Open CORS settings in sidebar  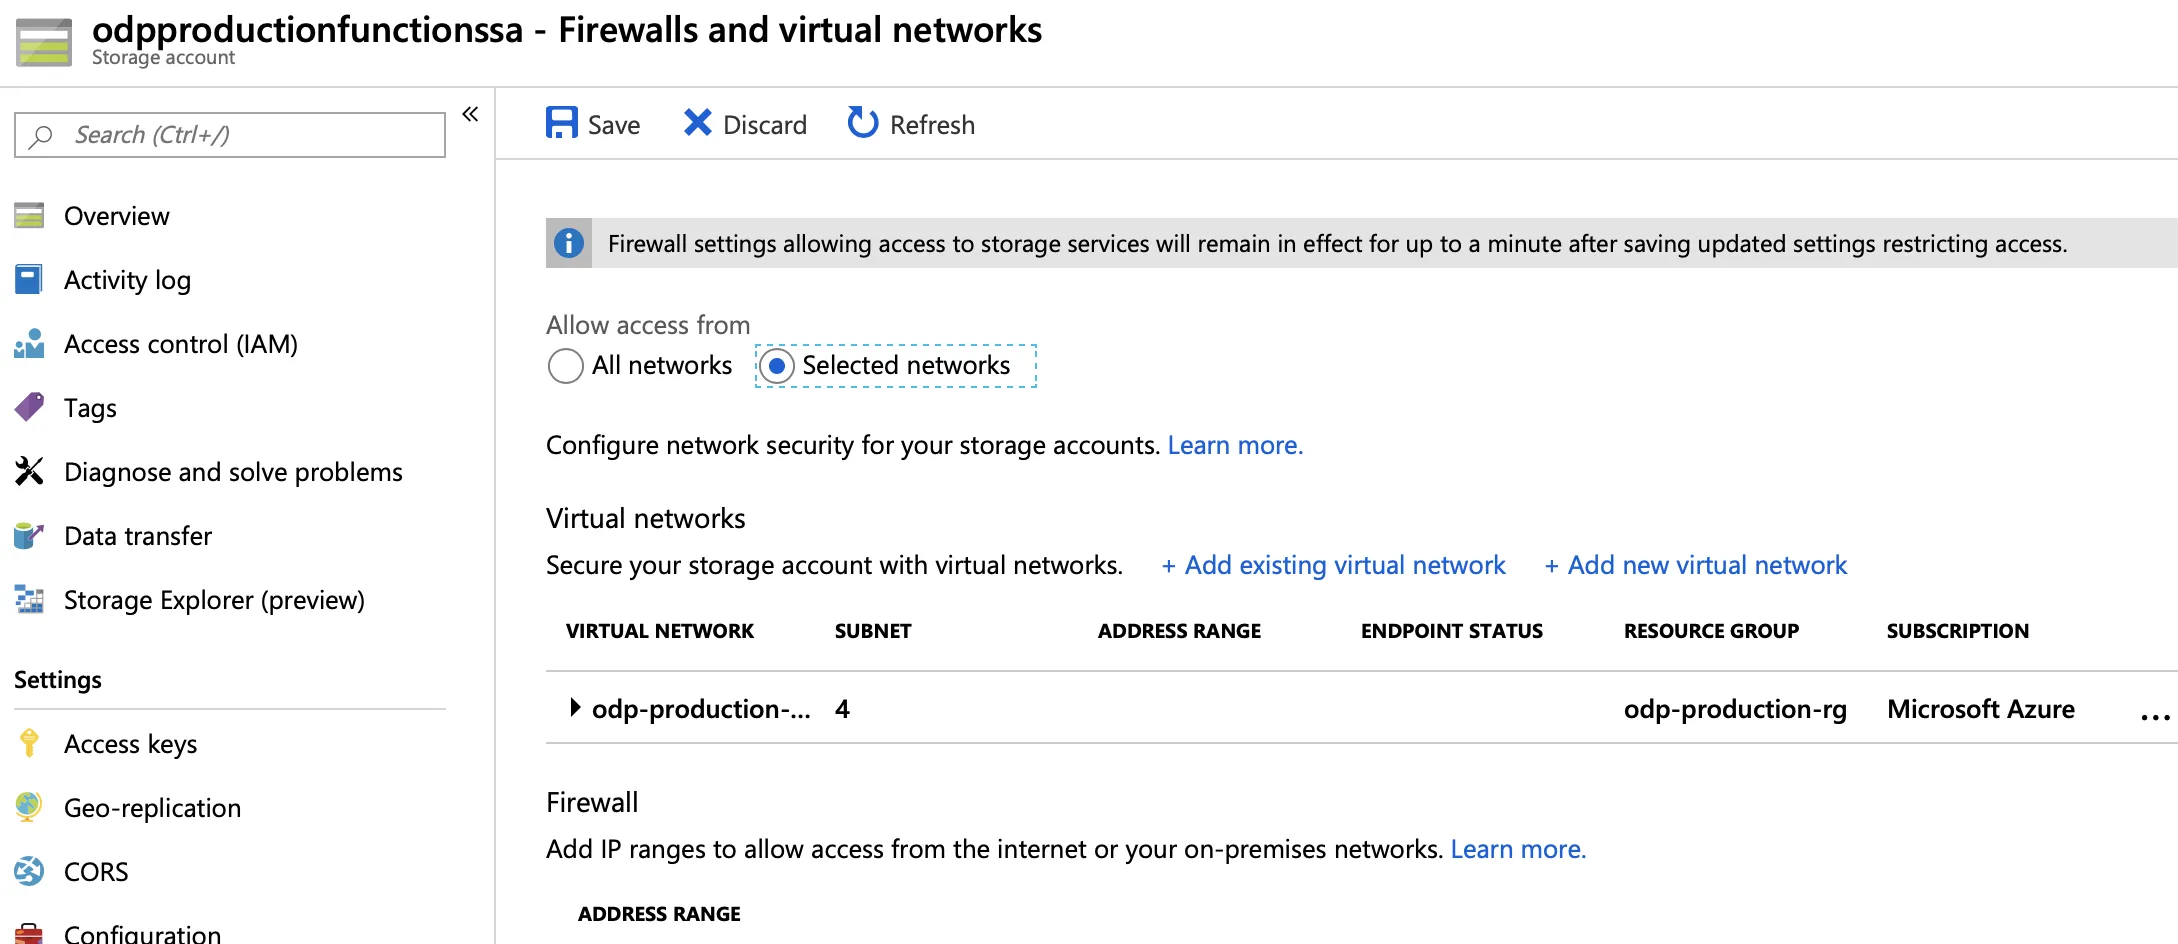(x=96, y=872)
